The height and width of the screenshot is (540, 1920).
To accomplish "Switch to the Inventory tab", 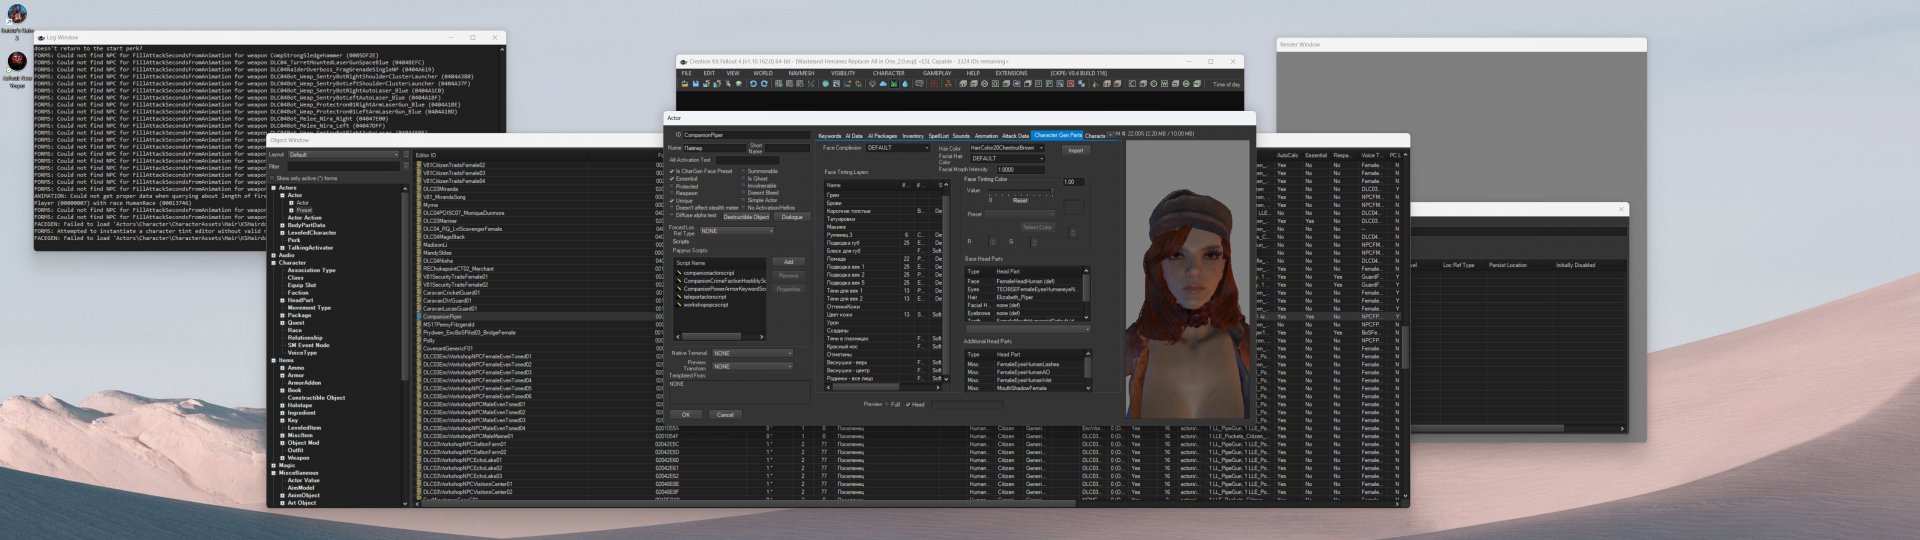I will tap(912, 136).
